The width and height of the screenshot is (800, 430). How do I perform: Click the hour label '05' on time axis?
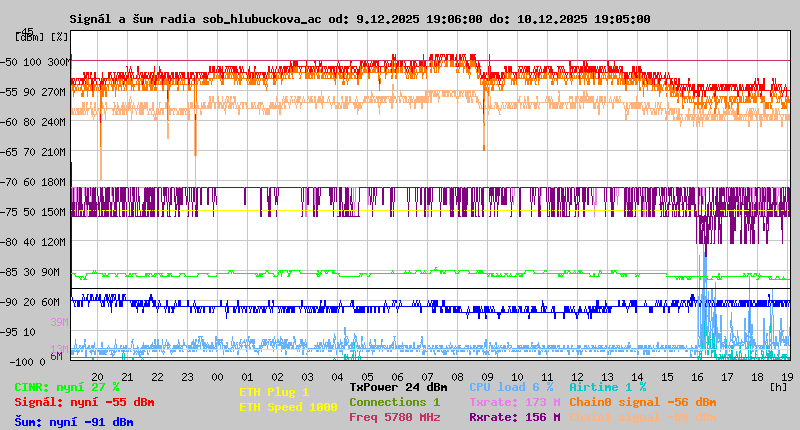367,377
